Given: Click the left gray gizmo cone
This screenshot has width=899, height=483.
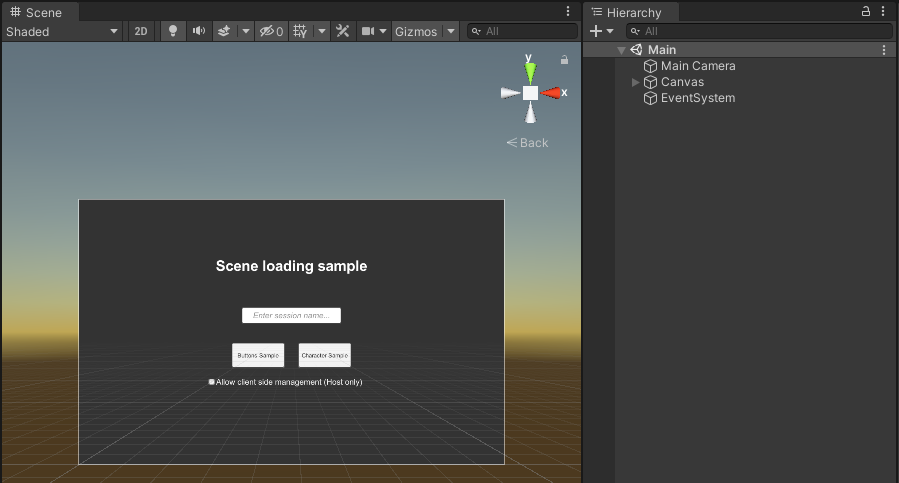Looking at the screenshot, I should click(x=510, y=93).
